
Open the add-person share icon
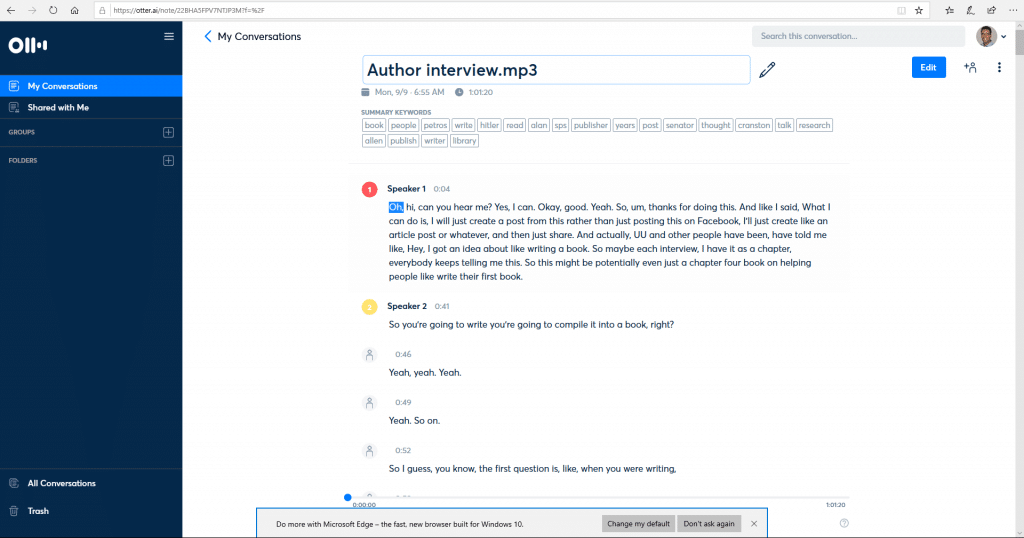pos(969,67)
